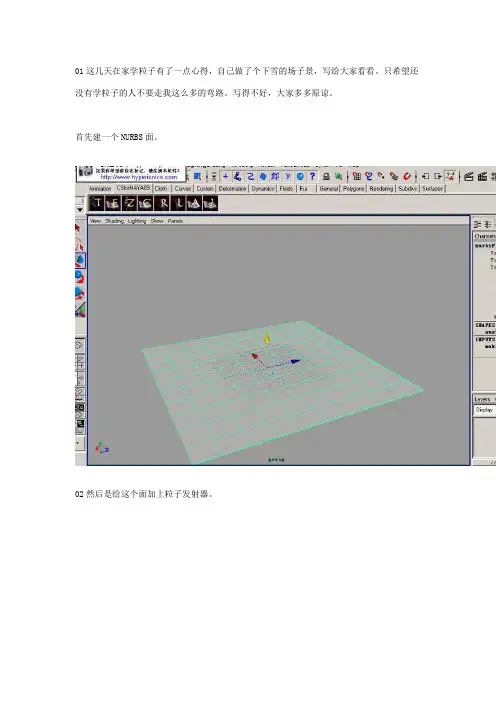This screenshot has height=702, width=496.
Task: Click shelf icon with letter Z
Action: pyautogui.click(x=129, y=204)
